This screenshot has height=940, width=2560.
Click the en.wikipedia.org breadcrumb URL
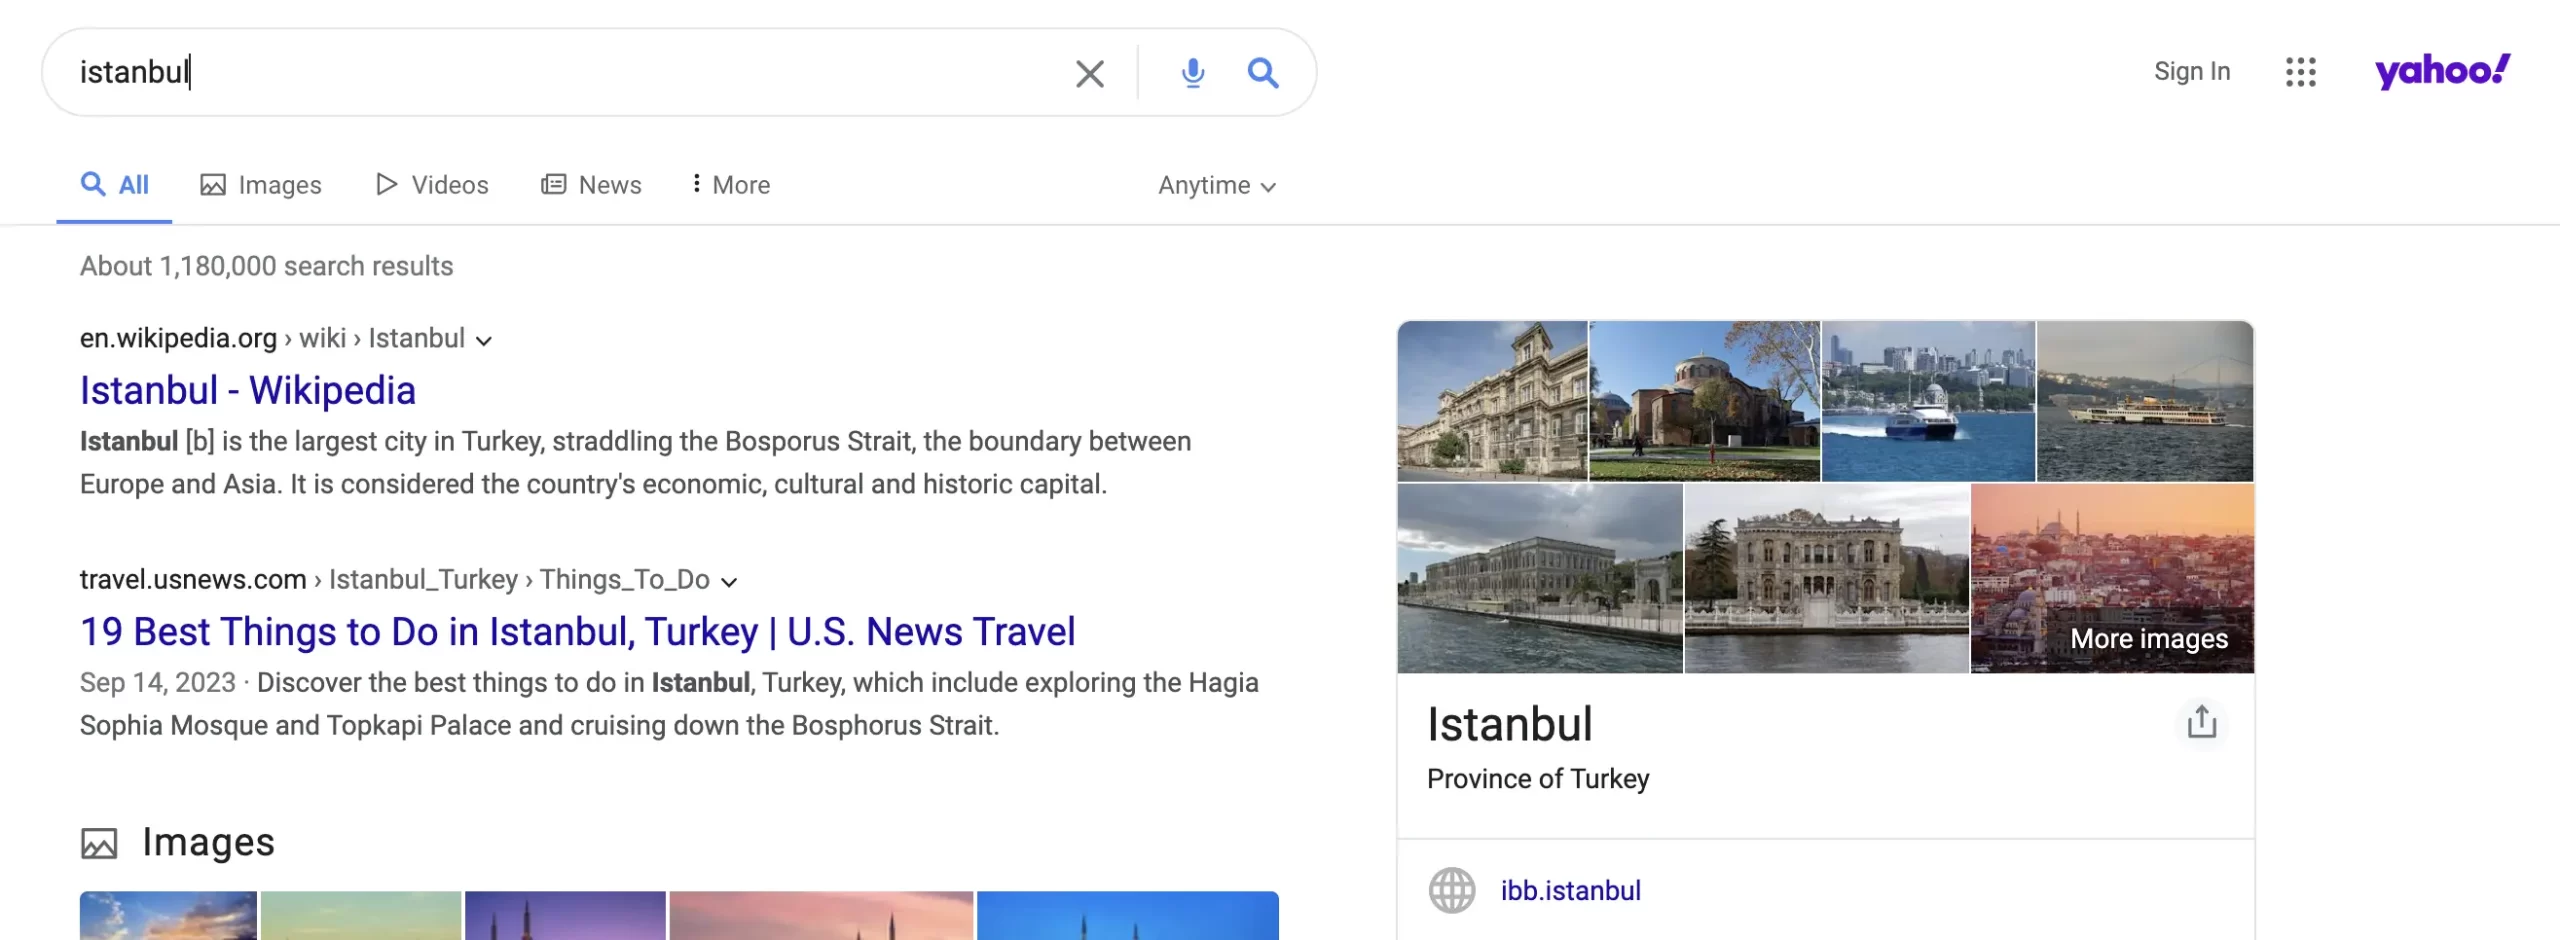[272, 338]
